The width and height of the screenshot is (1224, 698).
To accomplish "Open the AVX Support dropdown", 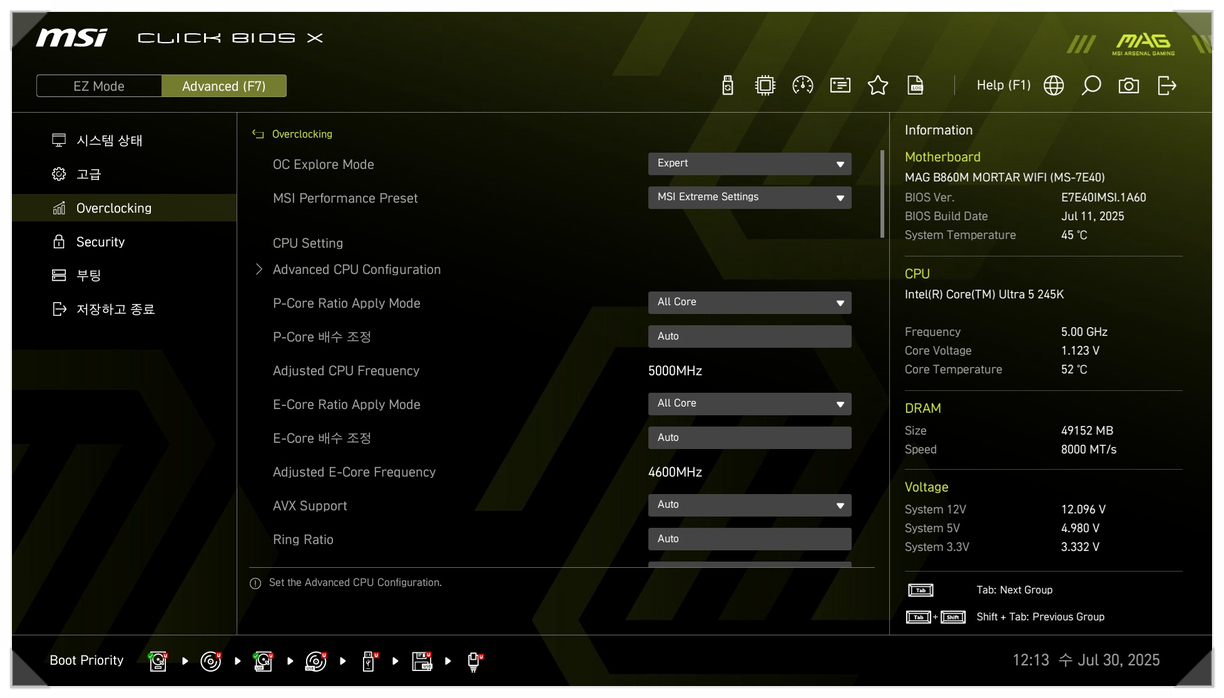I will (749, 506).
